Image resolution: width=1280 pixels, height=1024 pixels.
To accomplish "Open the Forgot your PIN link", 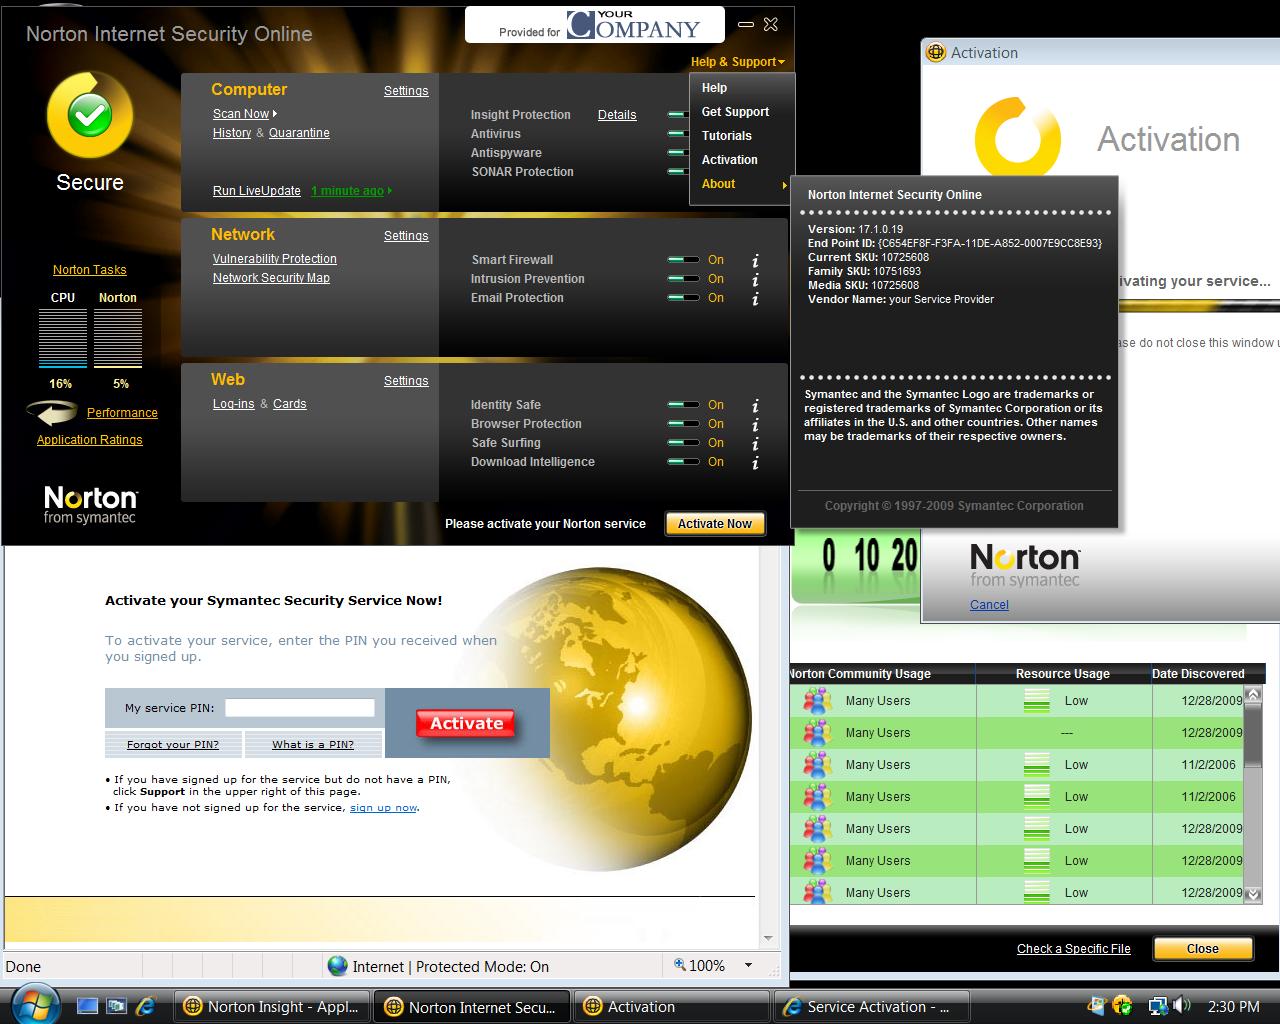I will (173, 744).
